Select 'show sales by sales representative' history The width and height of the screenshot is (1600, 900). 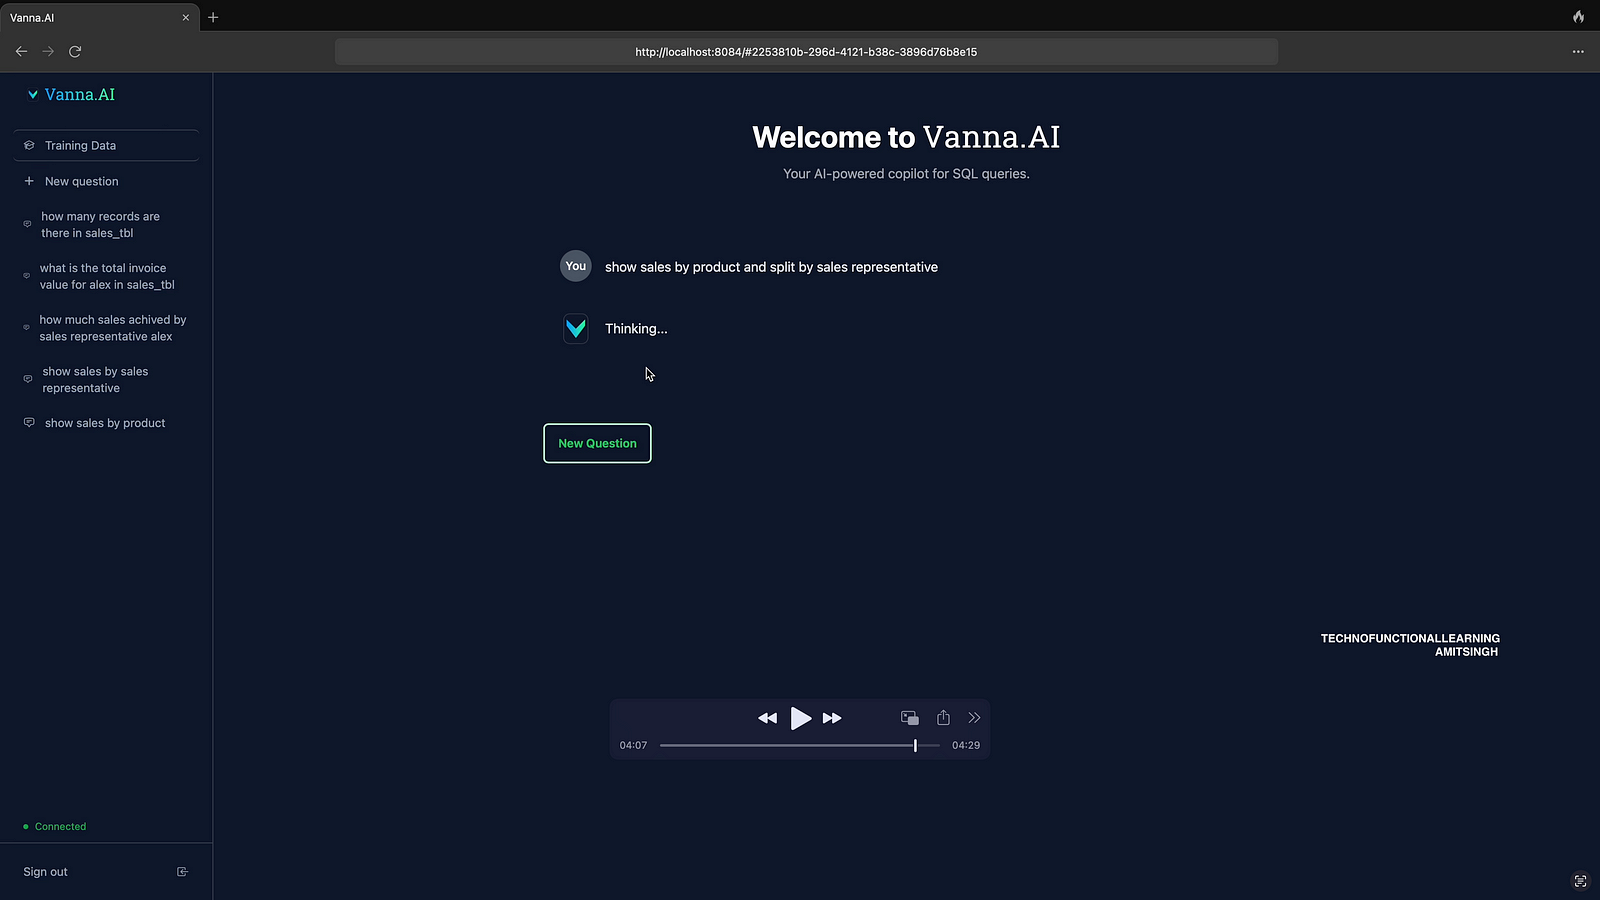95,380
